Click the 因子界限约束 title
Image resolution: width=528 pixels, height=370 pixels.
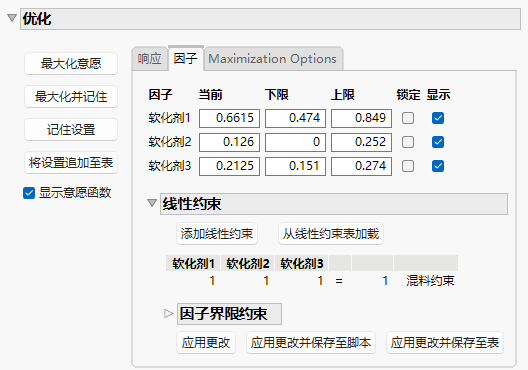pos(224,314)
